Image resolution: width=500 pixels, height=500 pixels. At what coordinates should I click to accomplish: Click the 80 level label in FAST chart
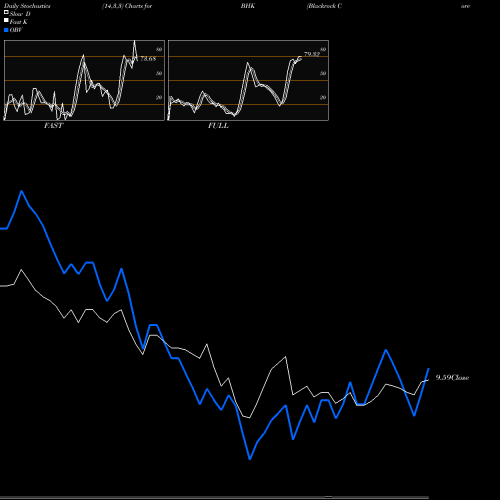(x=159, y=49)
